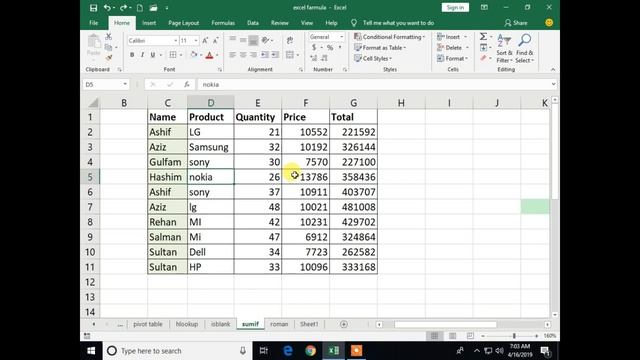Decrease font size with the smaller A icon
This screenshot has height=360, width=640.
pyautogui.click(x=216, y=40)
